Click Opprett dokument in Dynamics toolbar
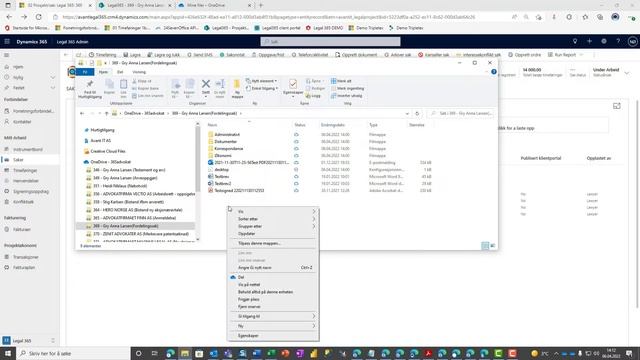This screenshot has width=640, height=360. tap(356, 55)
